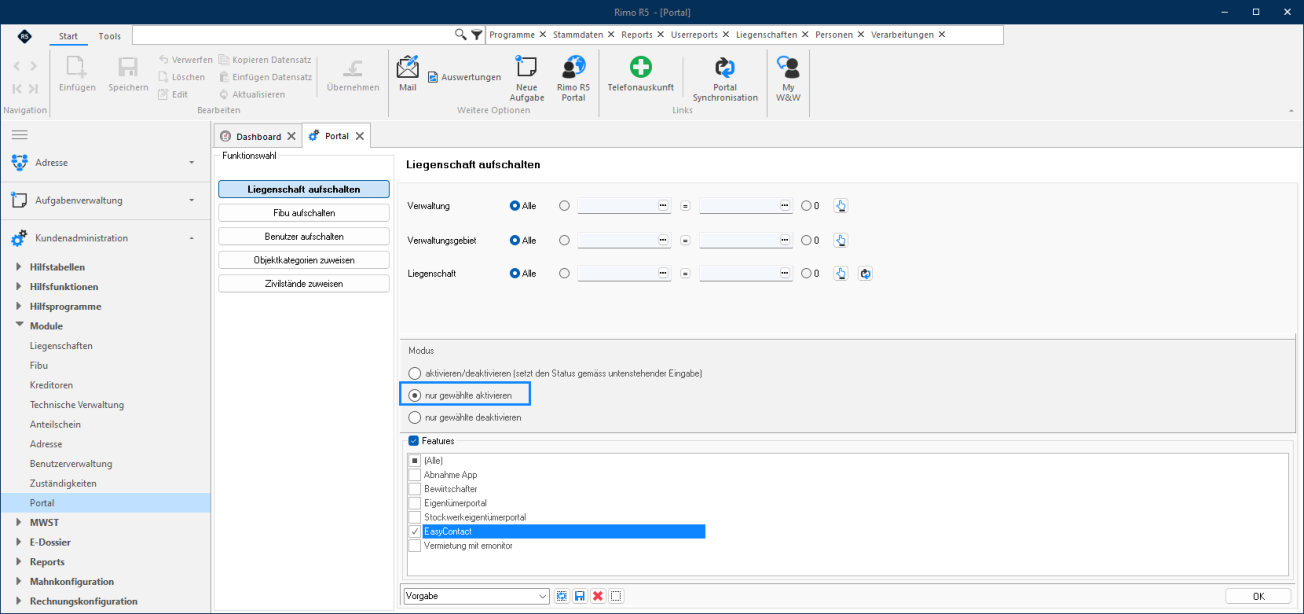Click the search magnifier icon

(x=461, y=34)
